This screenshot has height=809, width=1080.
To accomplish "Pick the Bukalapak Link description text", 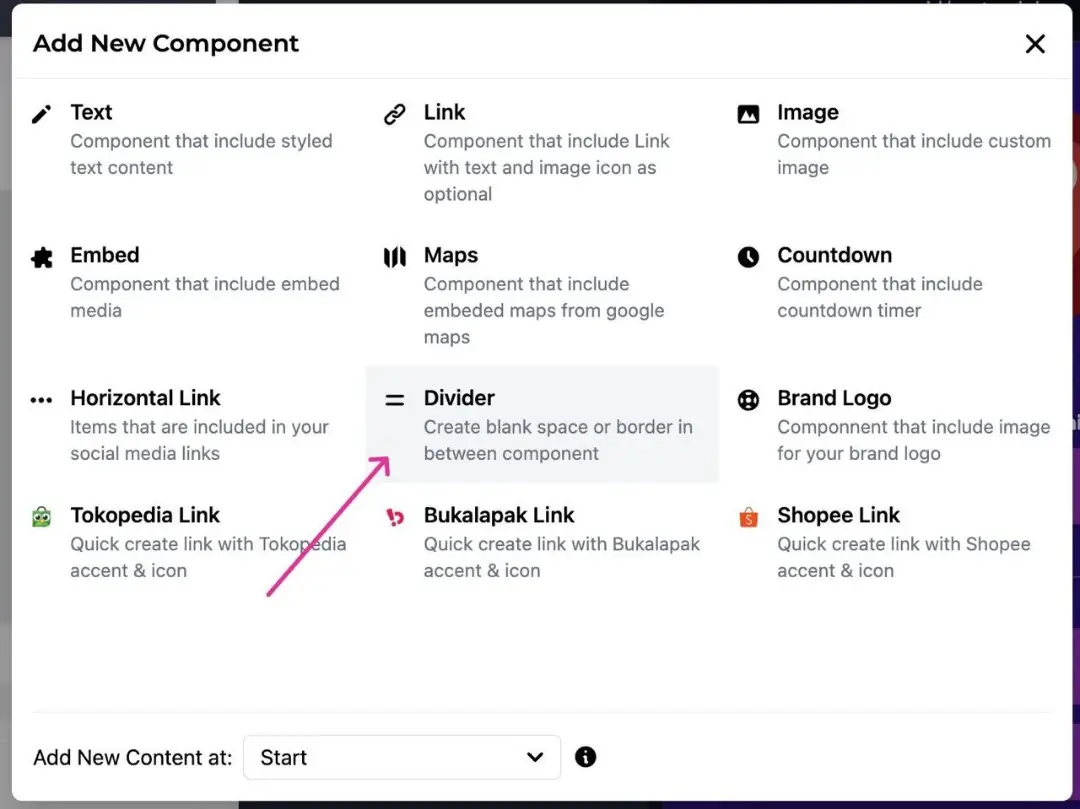I will (x=561, y=557).
